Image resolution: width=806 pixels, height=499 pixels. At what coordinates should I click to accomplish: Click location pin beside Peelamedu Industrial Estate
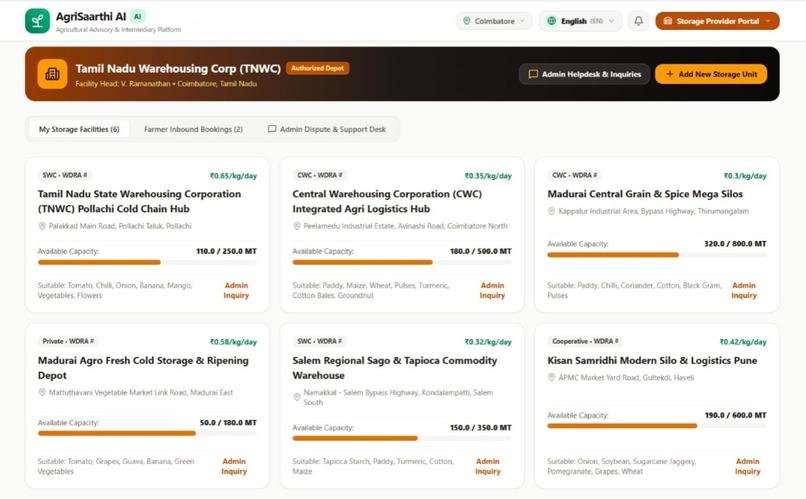297,226
